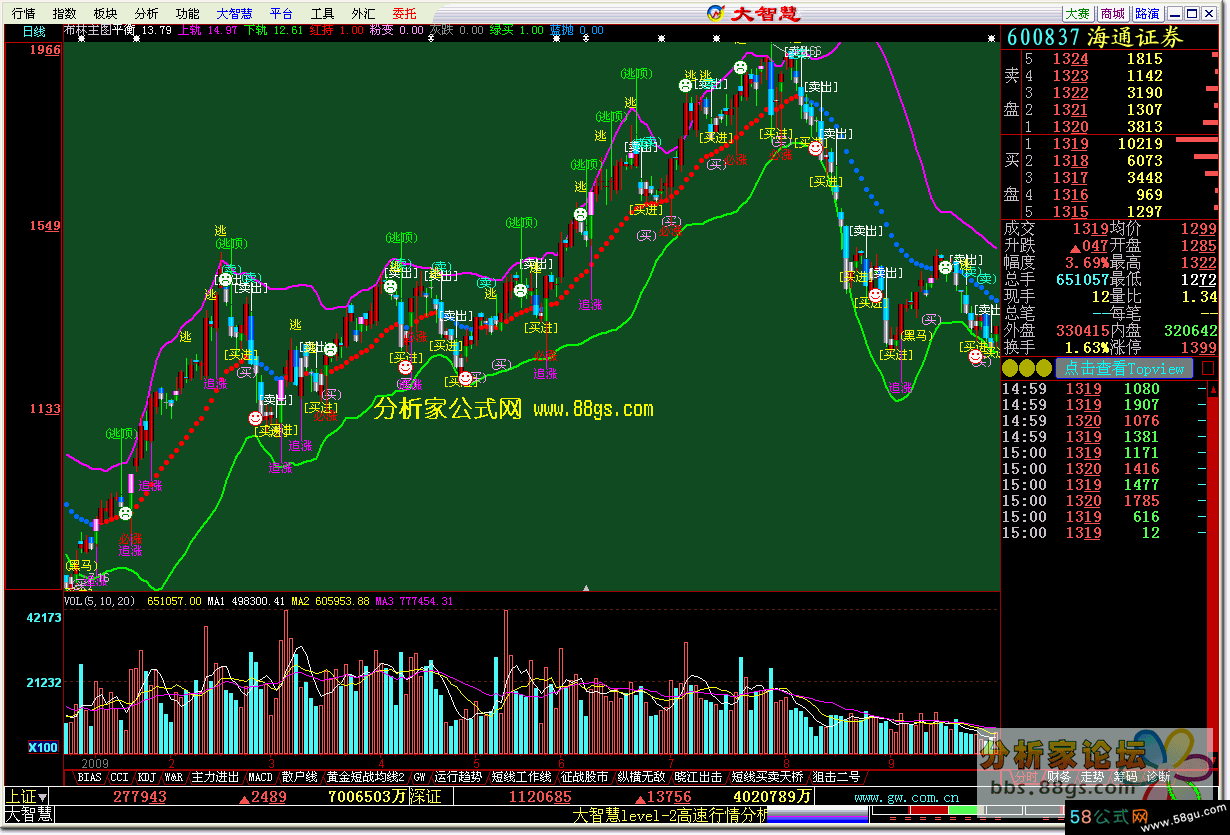
Task: Open the www.gw.com.cn link
Action: pyautogui.click(x=908, y=797)
